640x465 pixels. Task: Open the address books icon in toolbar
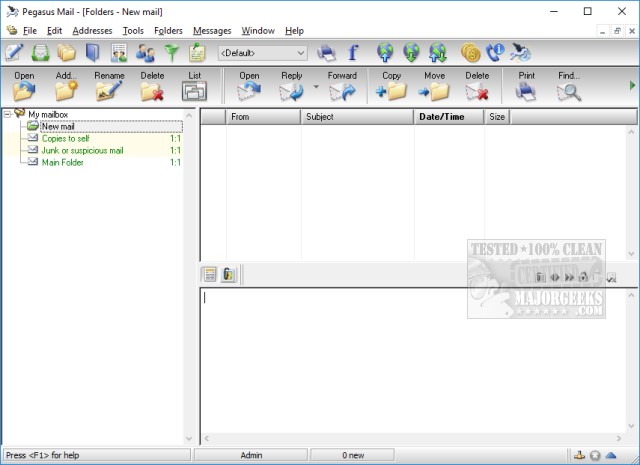coord(92,53)
